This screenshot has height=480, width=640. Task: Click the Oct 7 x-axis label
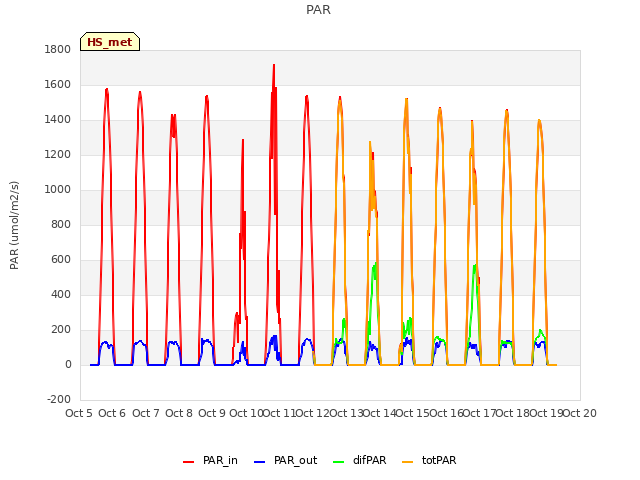point(146,413)
